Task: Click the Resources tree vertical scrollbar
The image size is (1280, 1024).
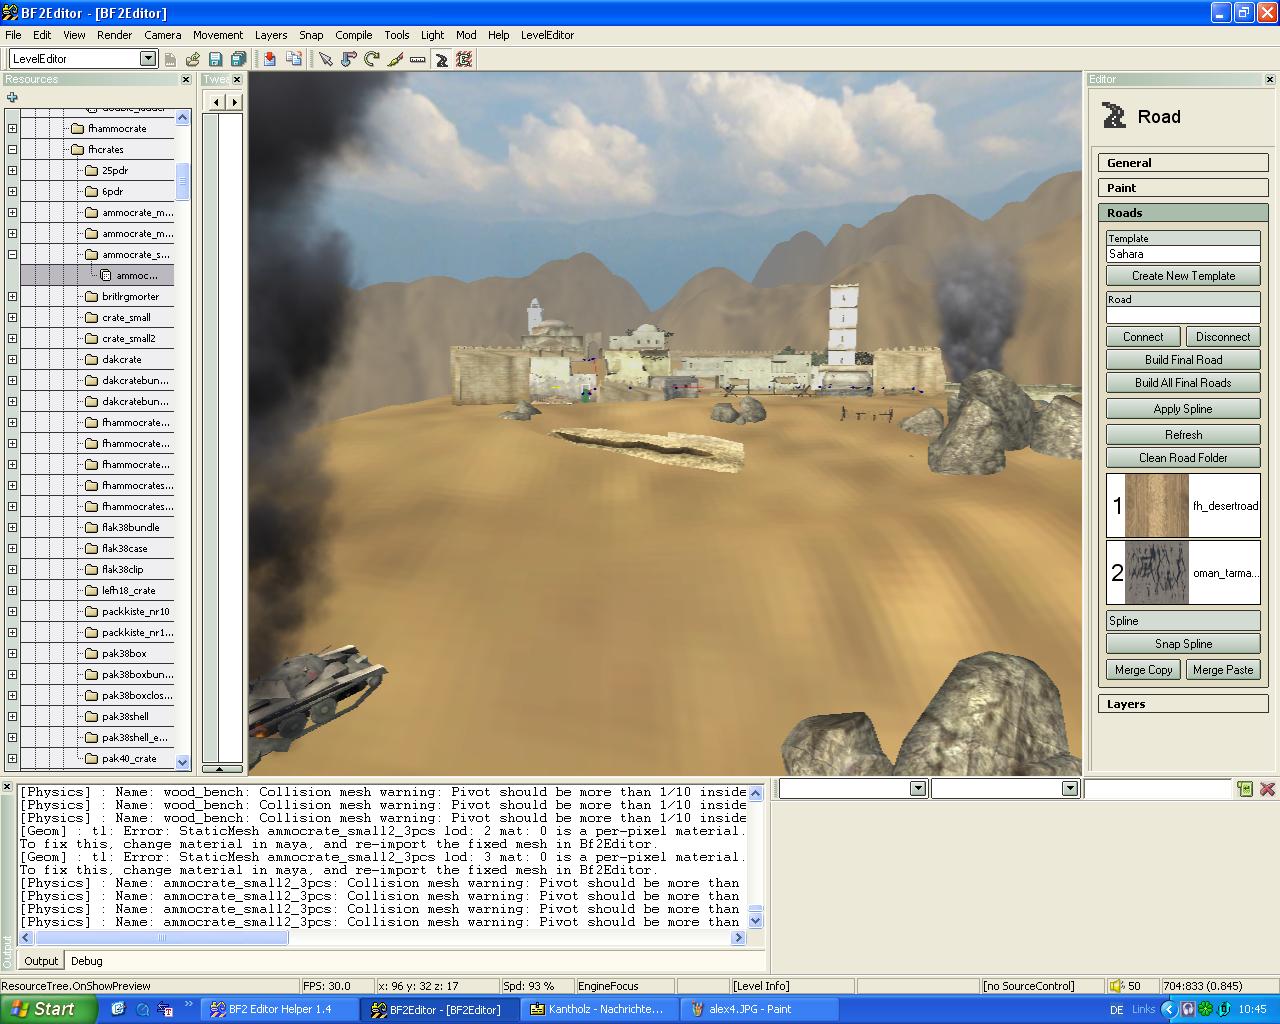Action: (x=183, y=439)
